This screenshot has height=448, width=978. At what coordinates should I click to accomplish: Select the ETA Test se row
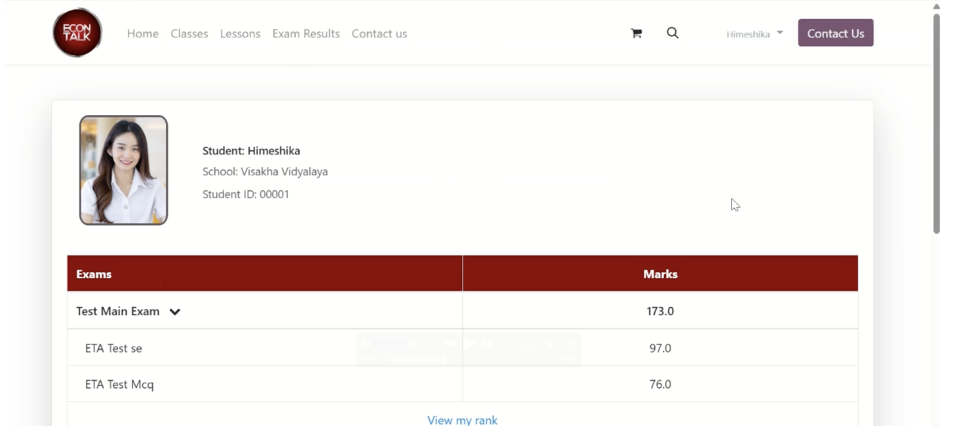point(114,348)
